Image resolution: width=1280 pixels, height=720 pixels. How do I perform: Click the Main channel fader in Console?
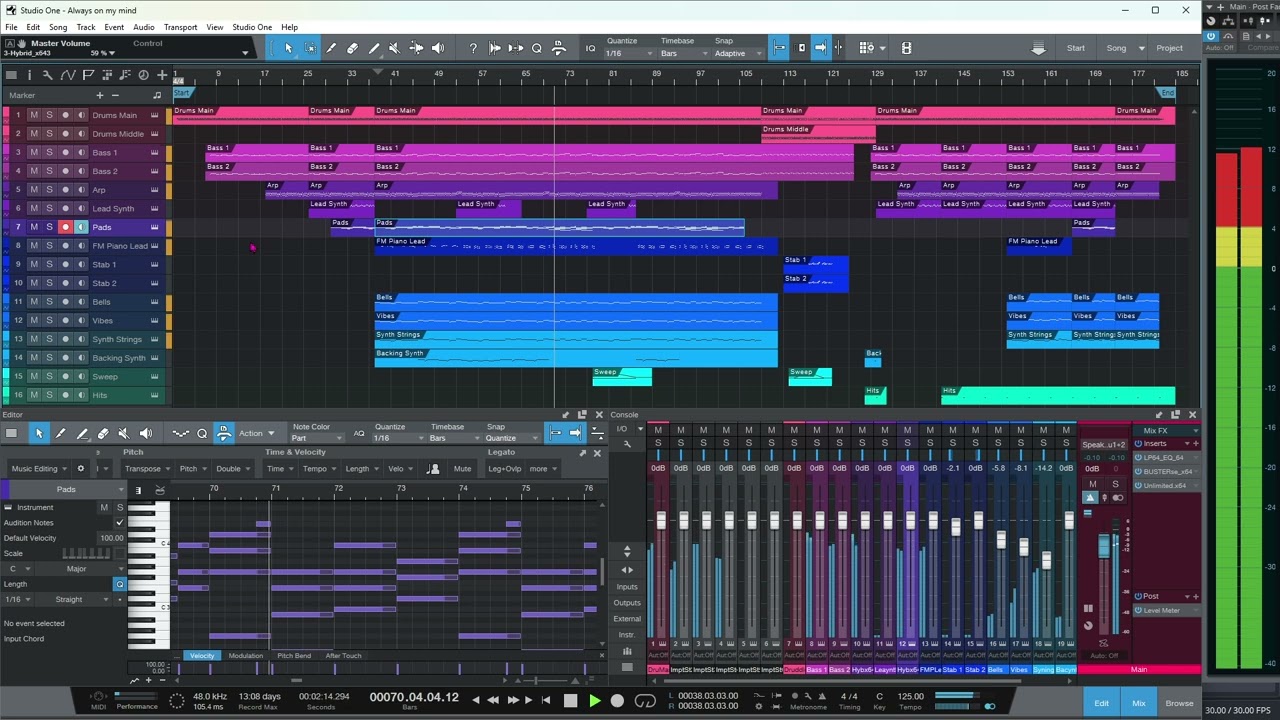click(x=1103, y=546)
